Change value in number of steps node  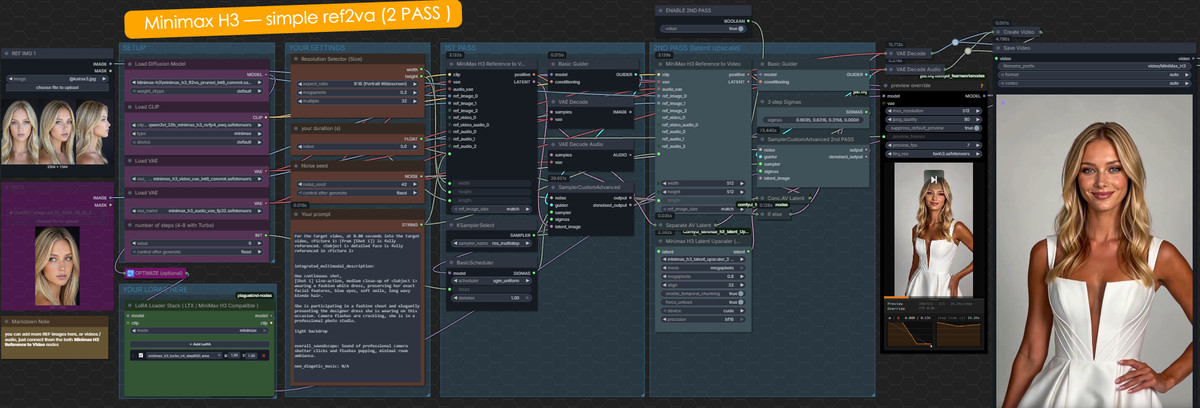tap(195, 244)
